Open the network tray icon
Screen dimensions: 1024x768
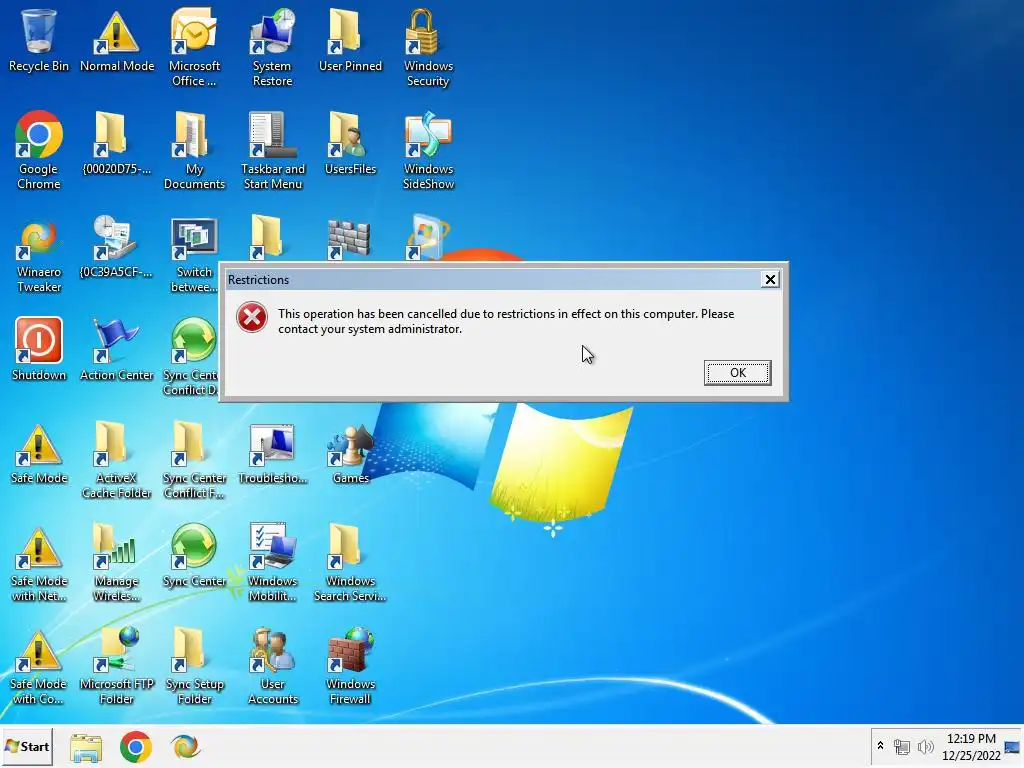[902, 746]
